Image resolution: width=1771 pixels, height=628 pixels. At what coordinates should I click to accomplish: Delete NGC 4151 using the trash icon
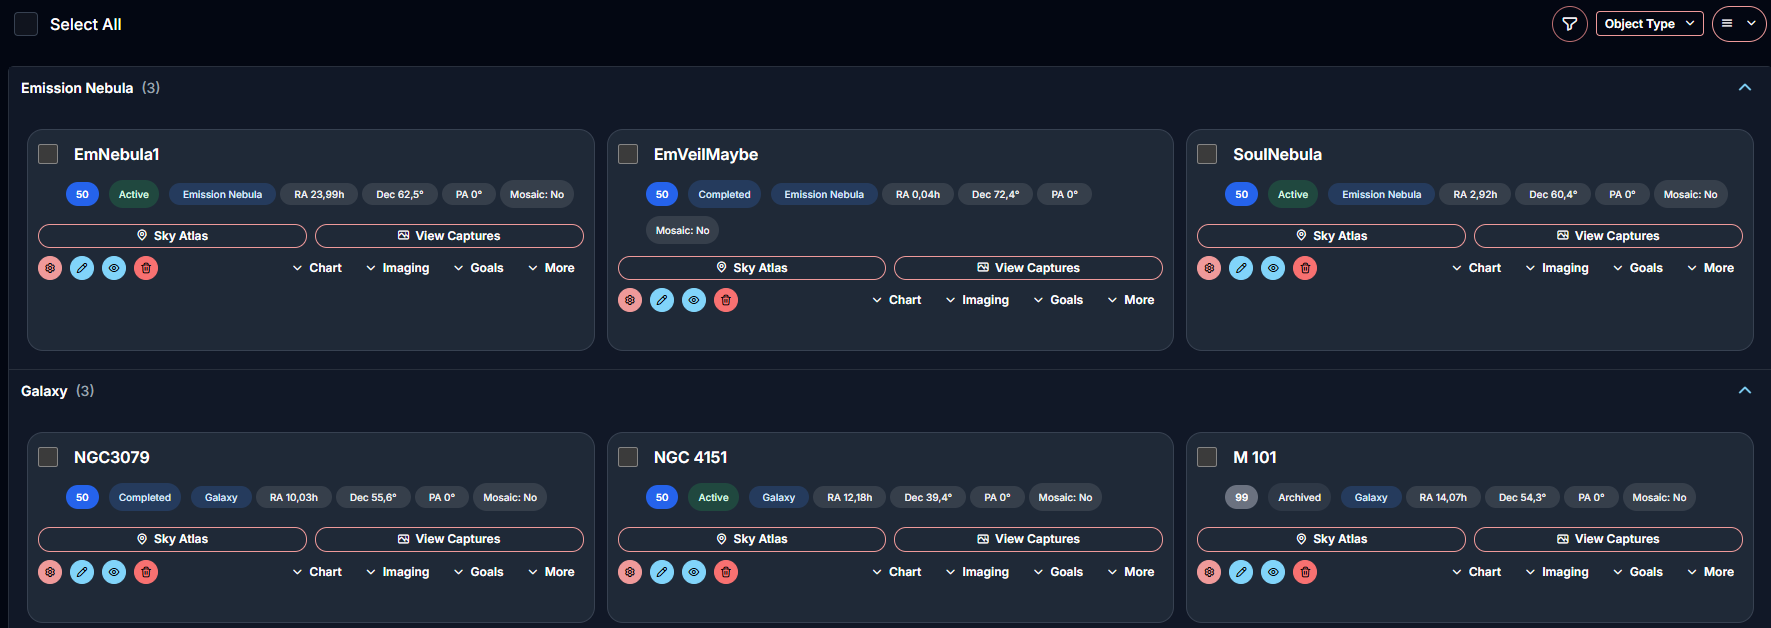[726, 572]
